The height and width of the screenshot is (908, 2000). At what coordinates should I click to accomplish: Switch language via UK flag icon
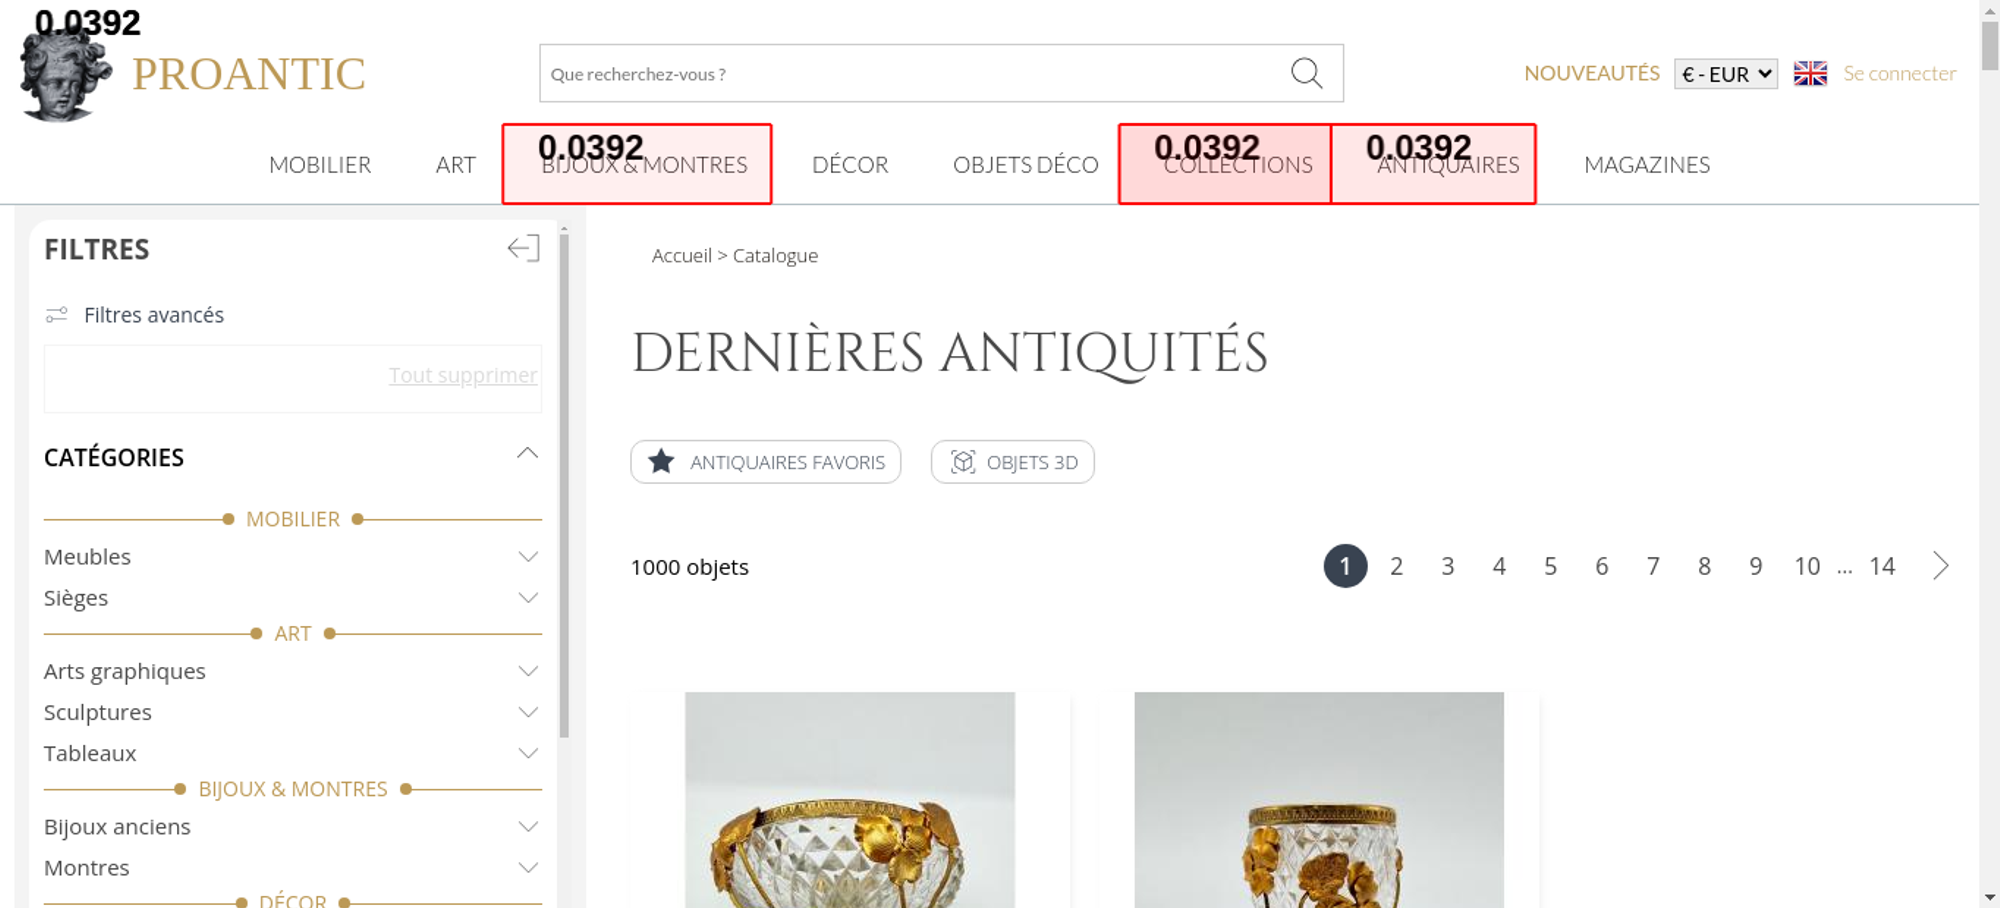pos(1810,73)
